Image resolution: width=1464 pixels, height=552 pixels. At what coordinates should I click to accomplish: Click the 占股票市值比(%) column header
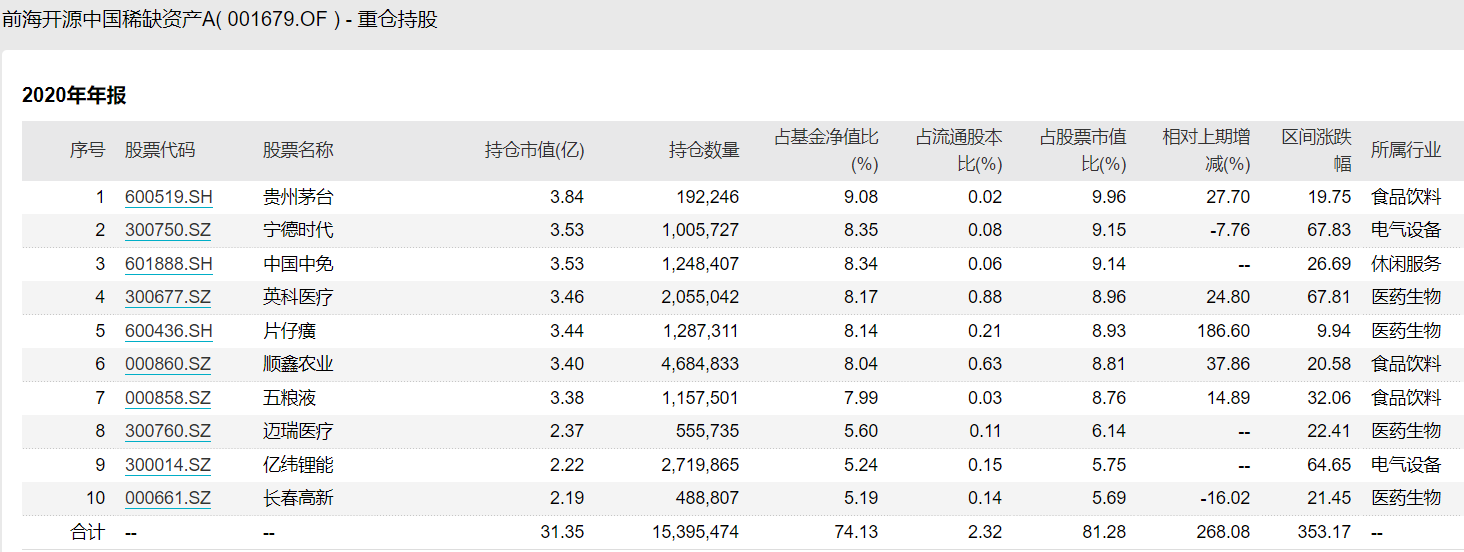(x=1083, y=150)
